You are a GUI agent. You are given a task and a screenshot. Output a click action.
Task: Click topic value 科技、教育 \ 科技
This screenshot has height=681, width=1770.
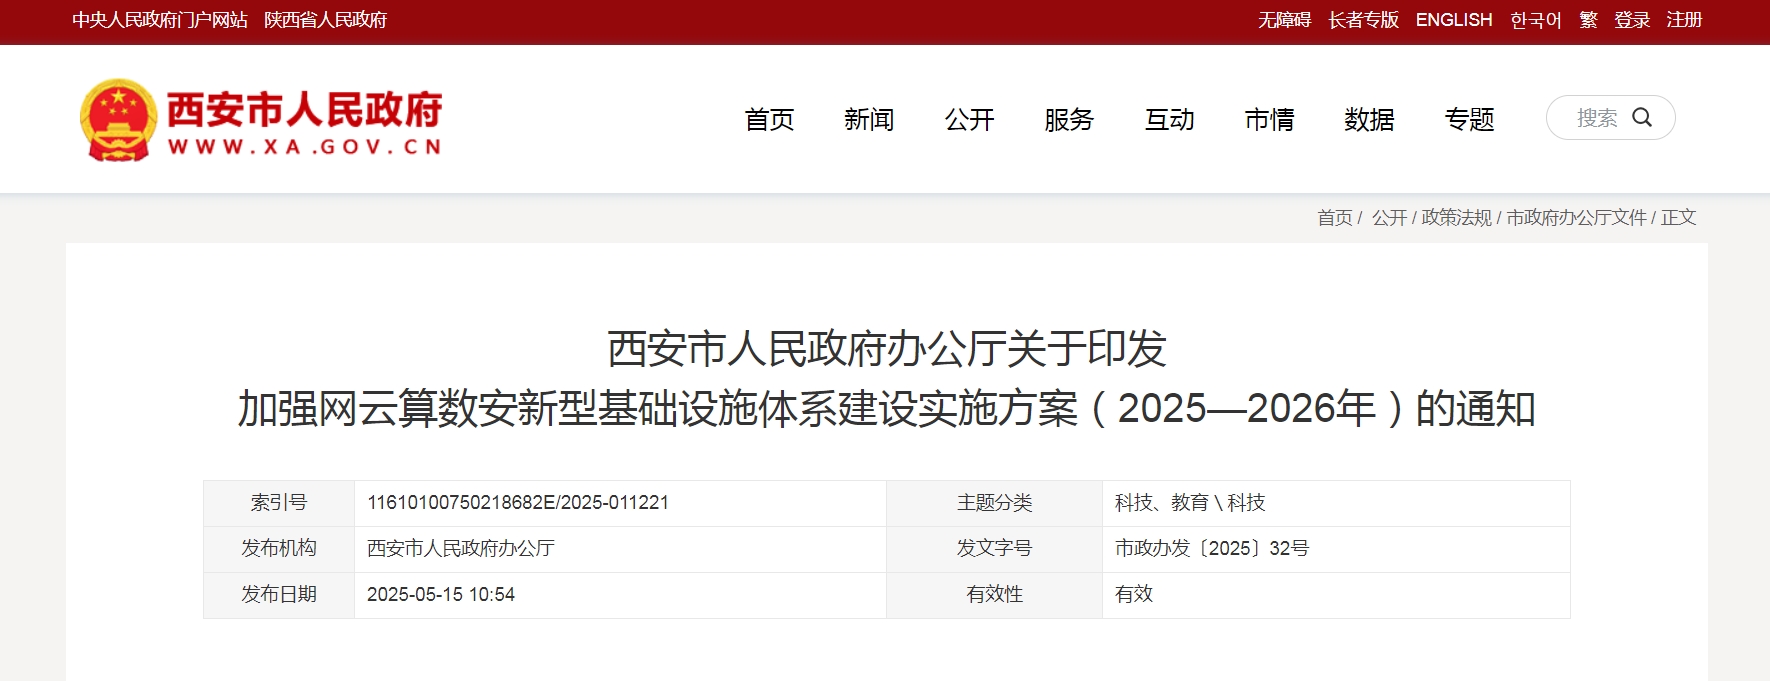pyautogui.click(x=1190, y=503)
